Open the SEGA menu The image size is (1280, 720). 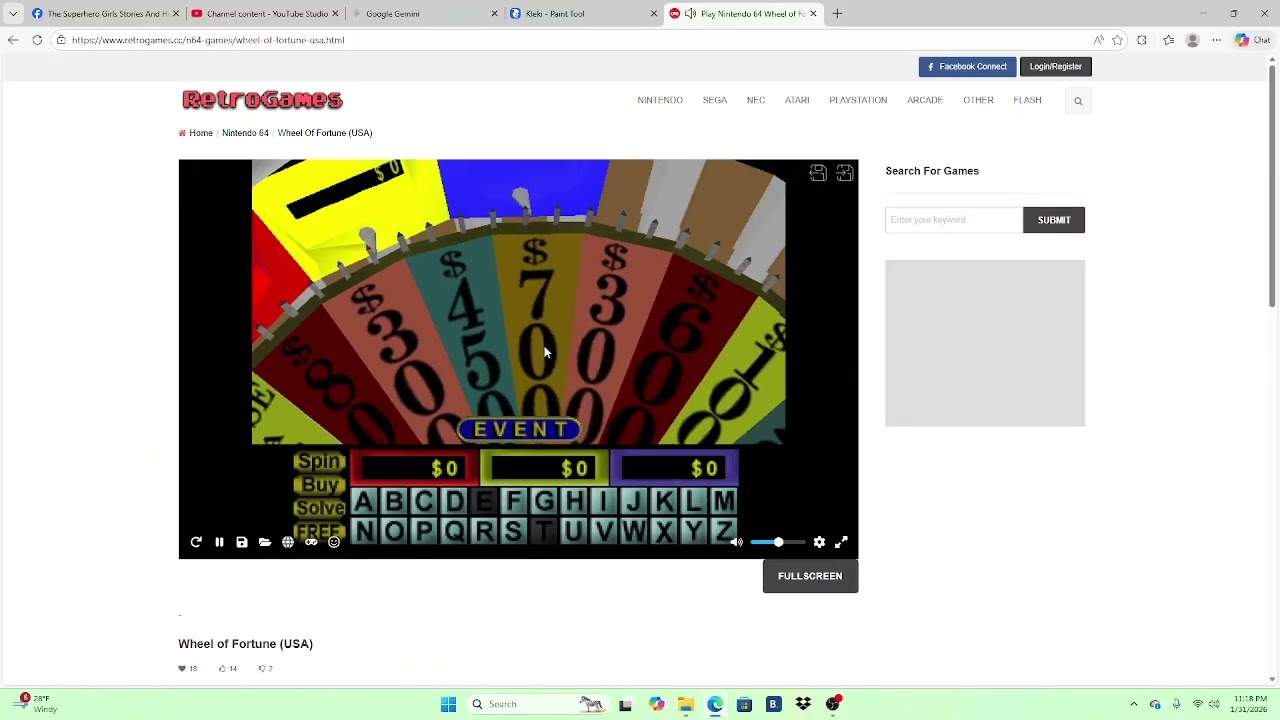714,100
